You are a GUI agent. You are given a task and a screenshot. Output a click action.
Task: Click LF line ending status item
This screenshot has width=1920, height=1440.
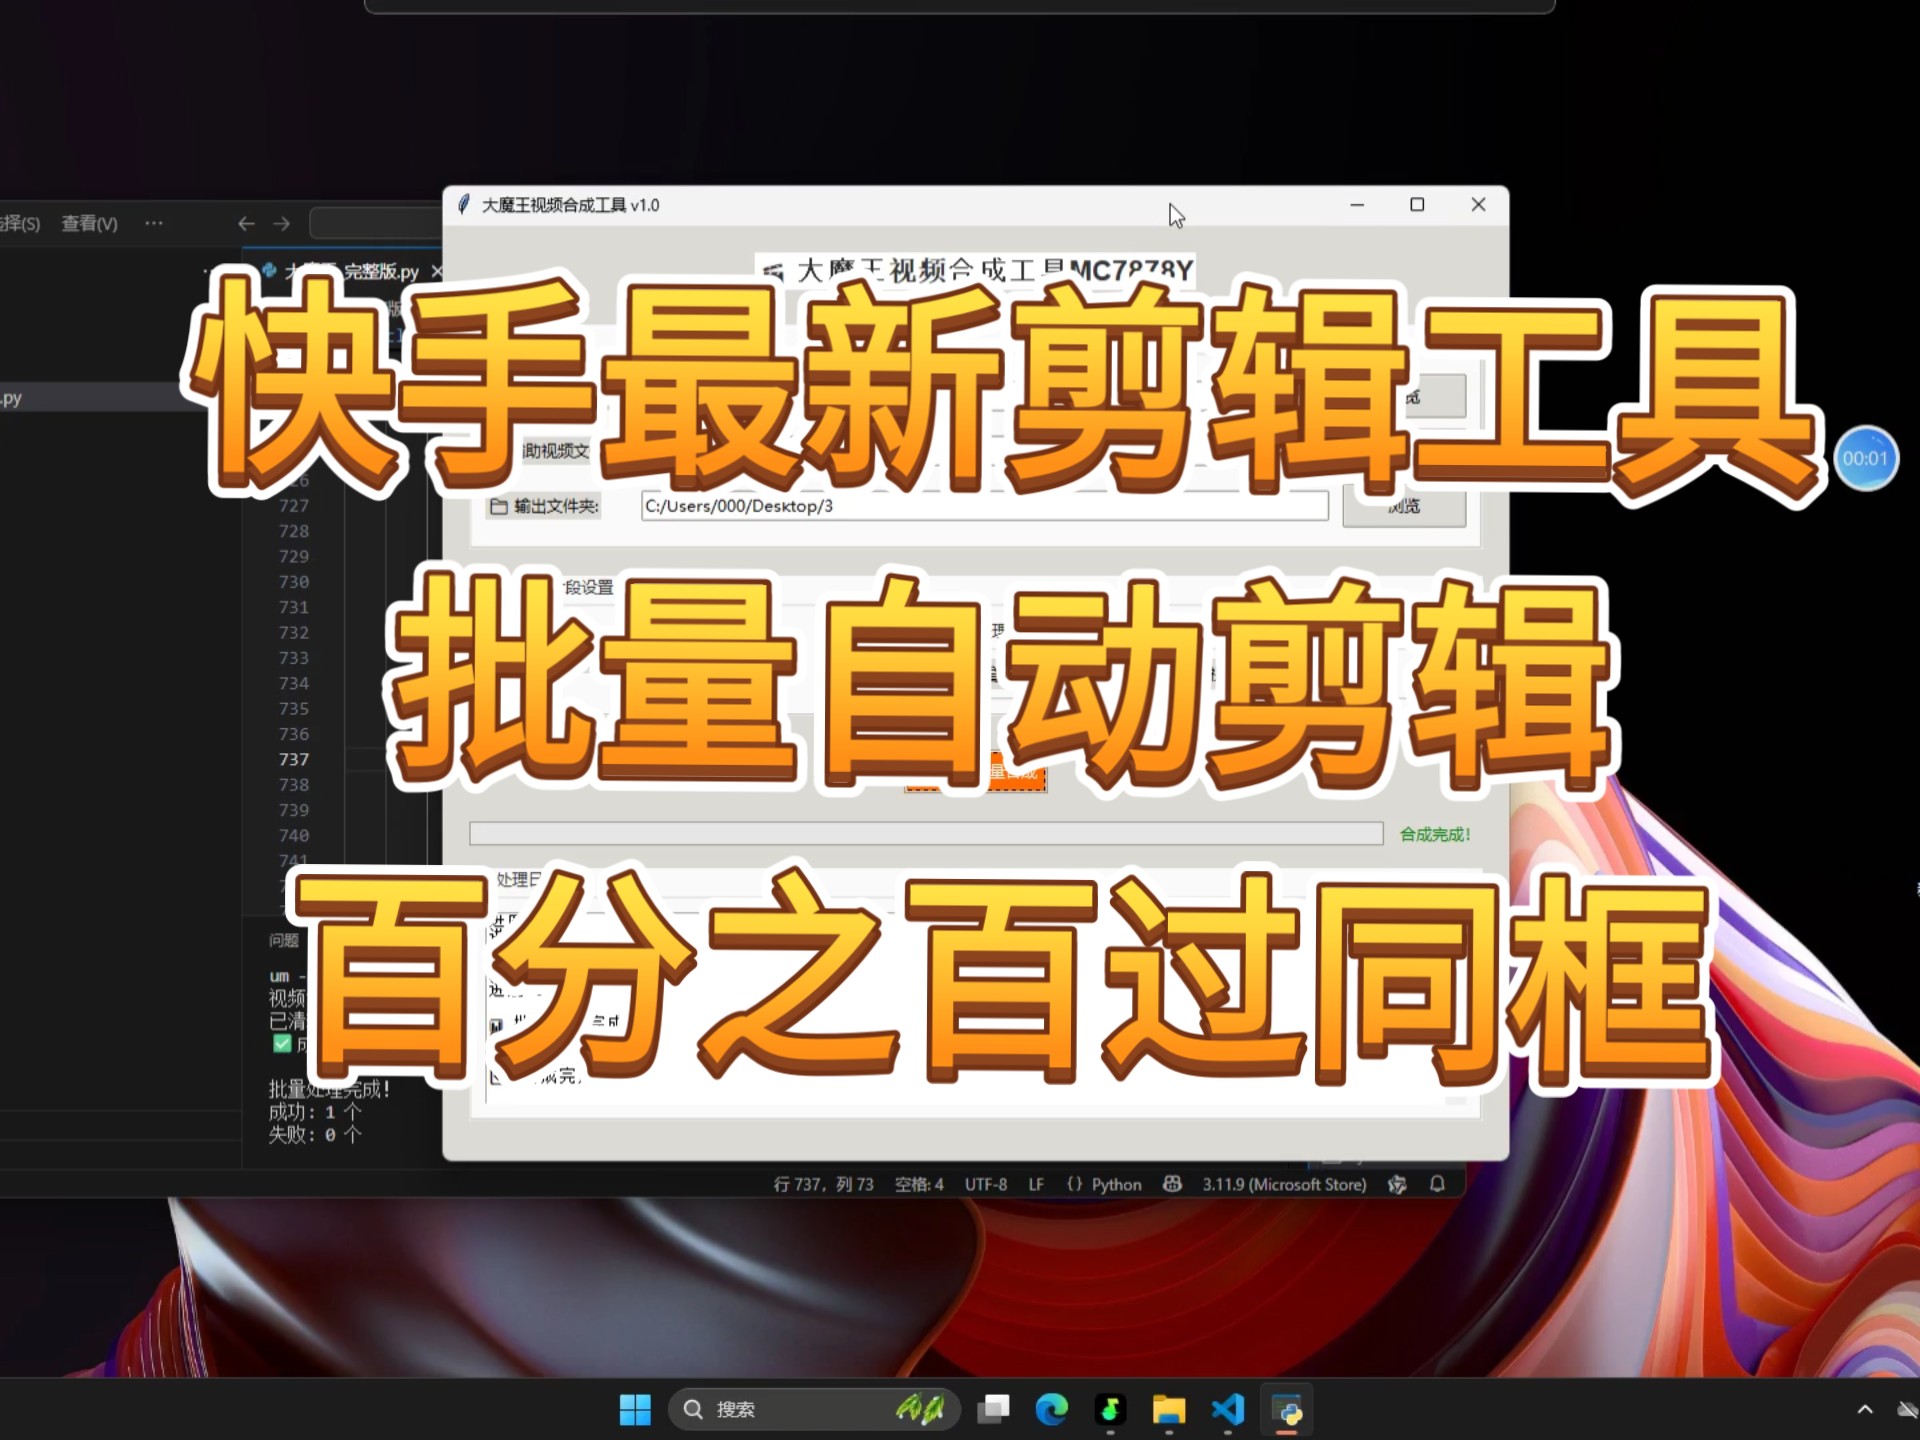tap(1036, 1184)
